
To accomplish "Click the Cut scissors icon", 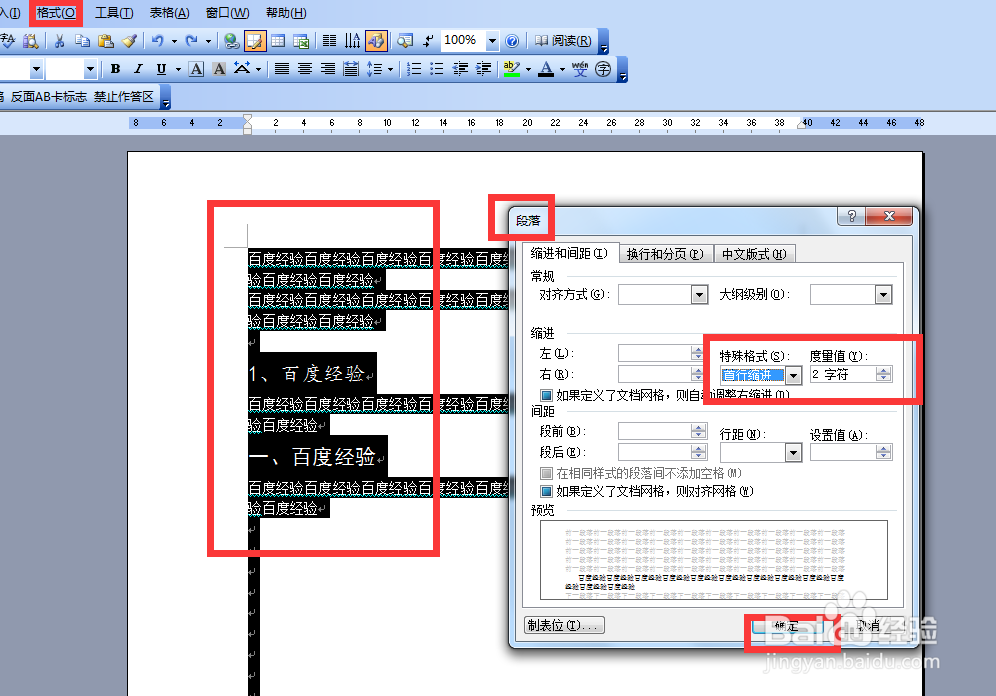I will click(x=60, y=41).
